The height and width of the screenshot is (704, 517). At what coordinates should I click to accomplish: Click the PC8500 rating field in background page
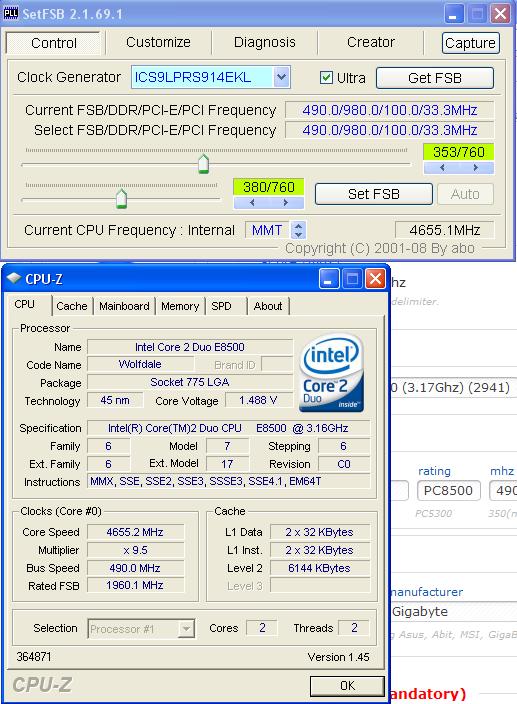(448, 490)
